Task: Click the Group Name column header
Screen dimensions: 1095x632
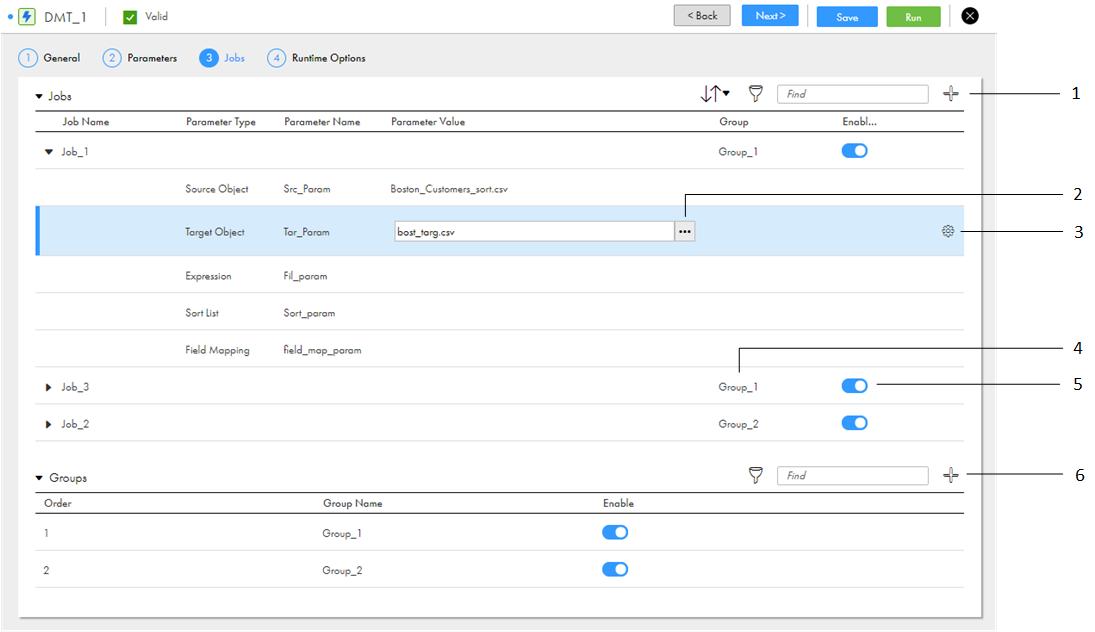Action: click(x=352, y=503)
